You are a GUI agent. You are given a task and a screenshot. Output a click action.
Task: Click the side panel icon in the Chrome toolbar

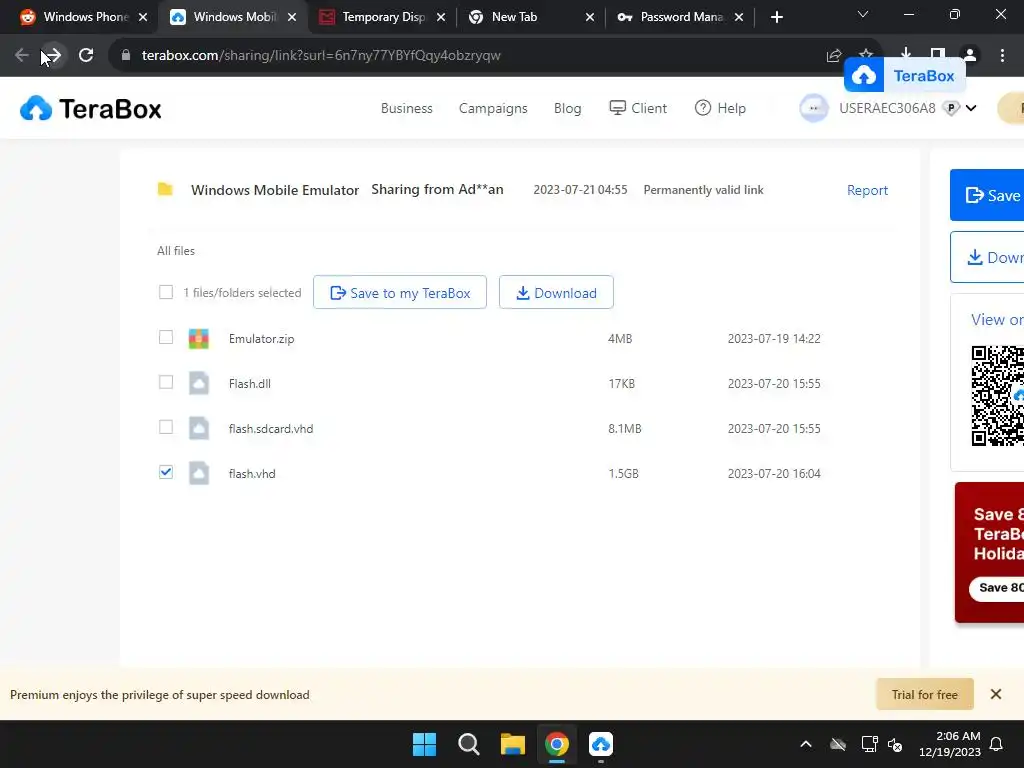tap(938, 52)
